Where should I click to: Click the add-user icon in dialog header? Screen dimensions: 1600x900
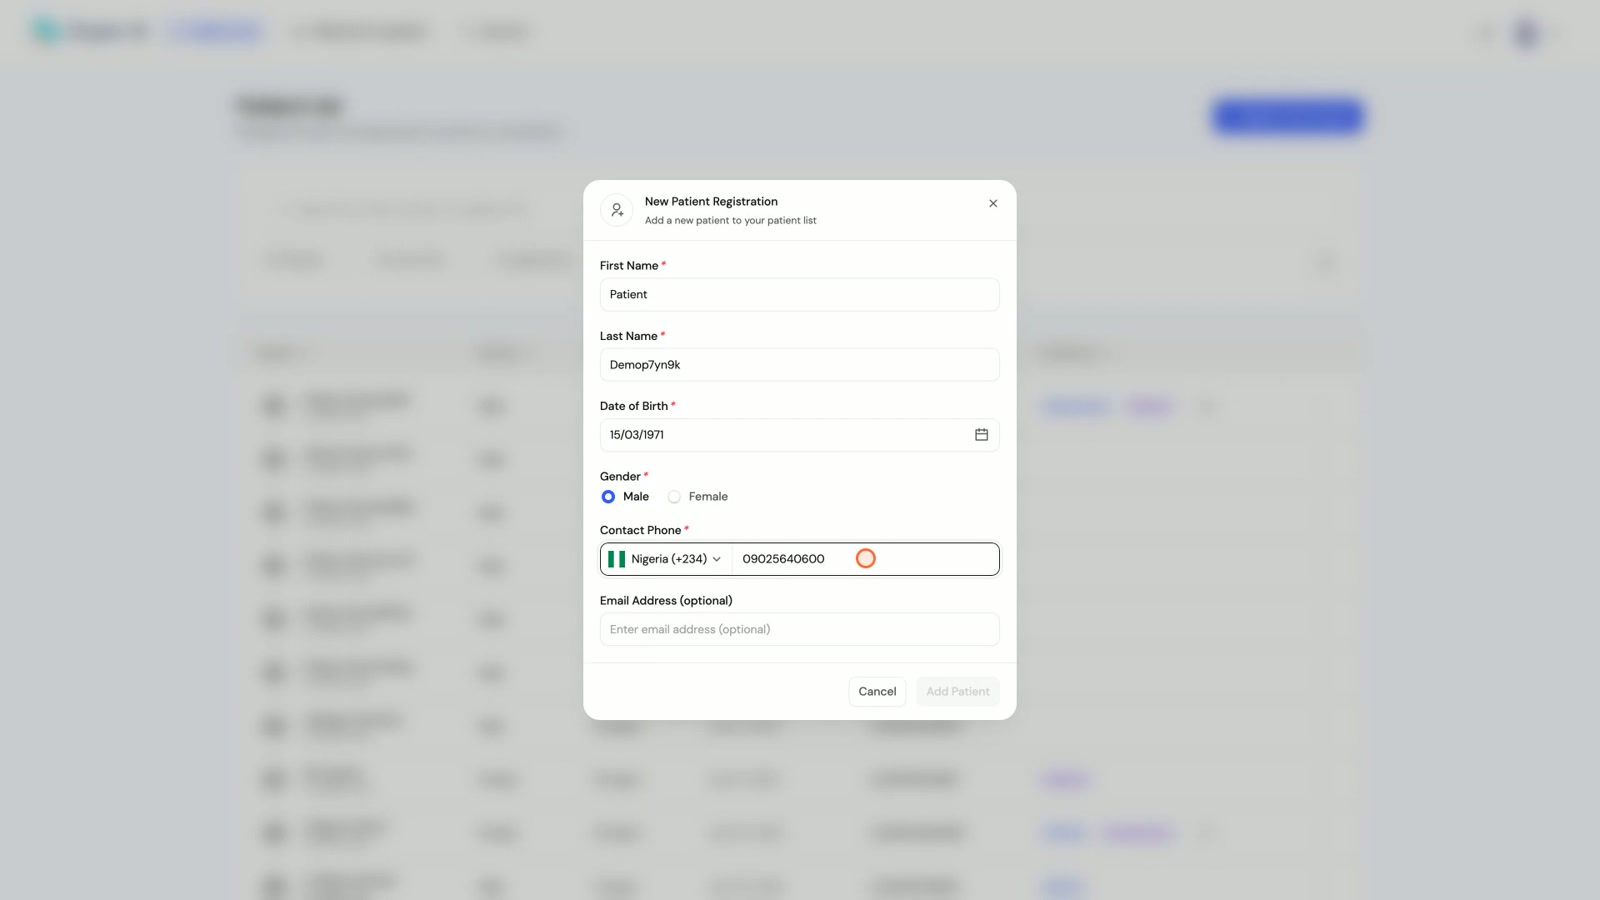[617, 210]
